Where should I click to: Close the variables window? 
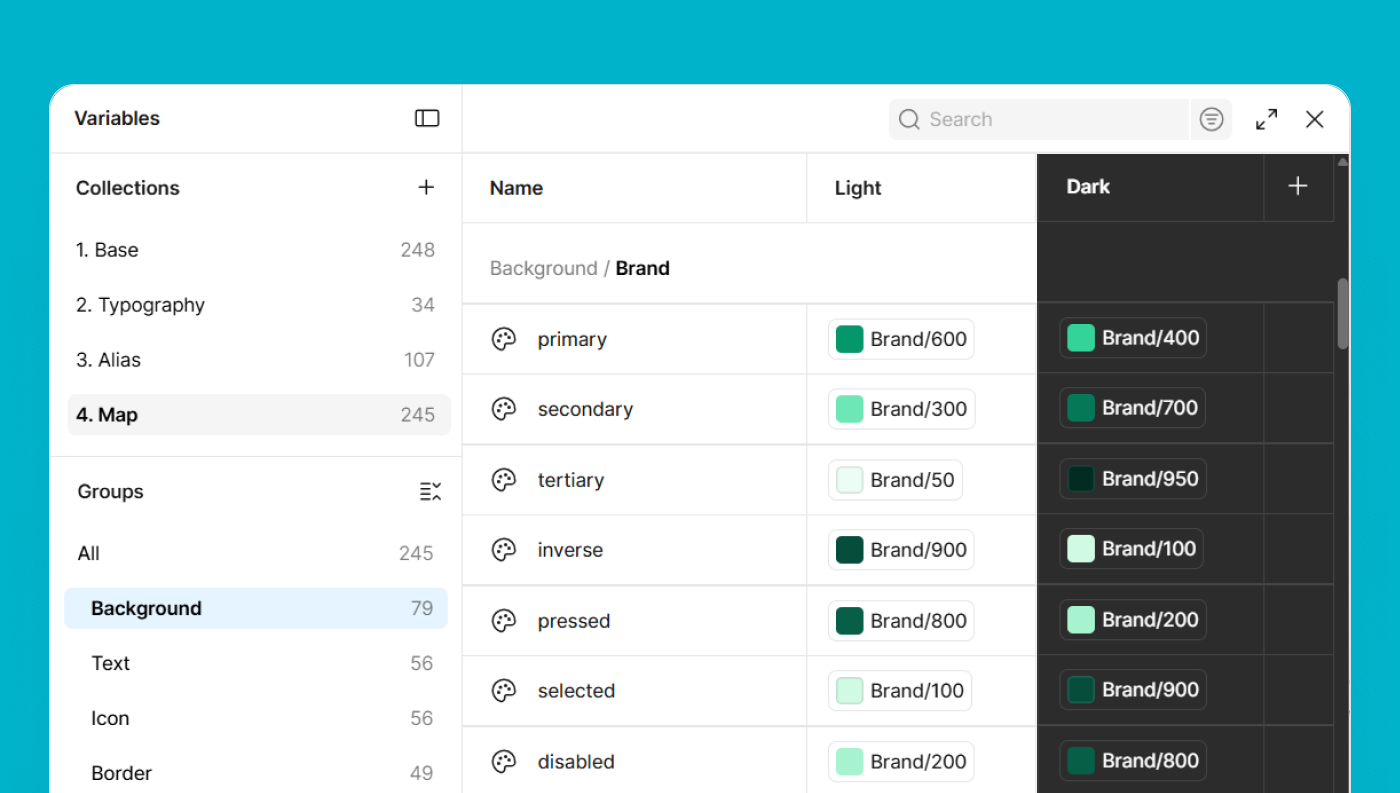tap(1315, 119)
